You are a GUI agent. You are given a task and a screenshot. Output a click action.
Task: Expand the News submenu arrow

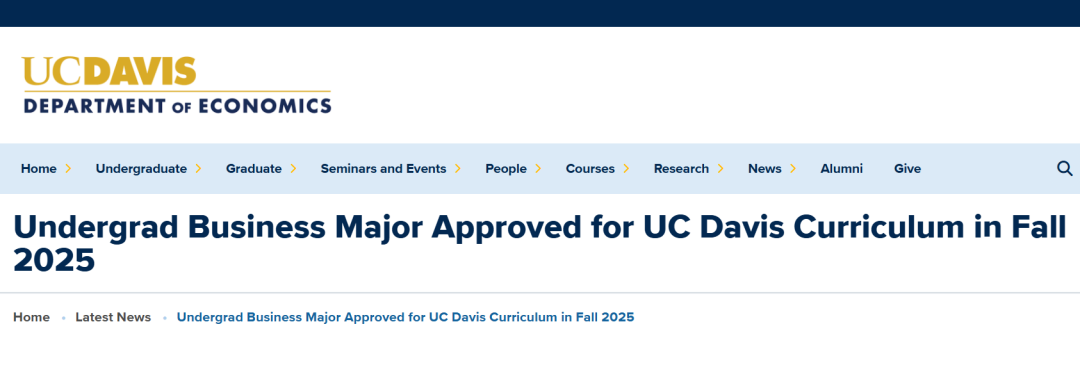point(793,169)
